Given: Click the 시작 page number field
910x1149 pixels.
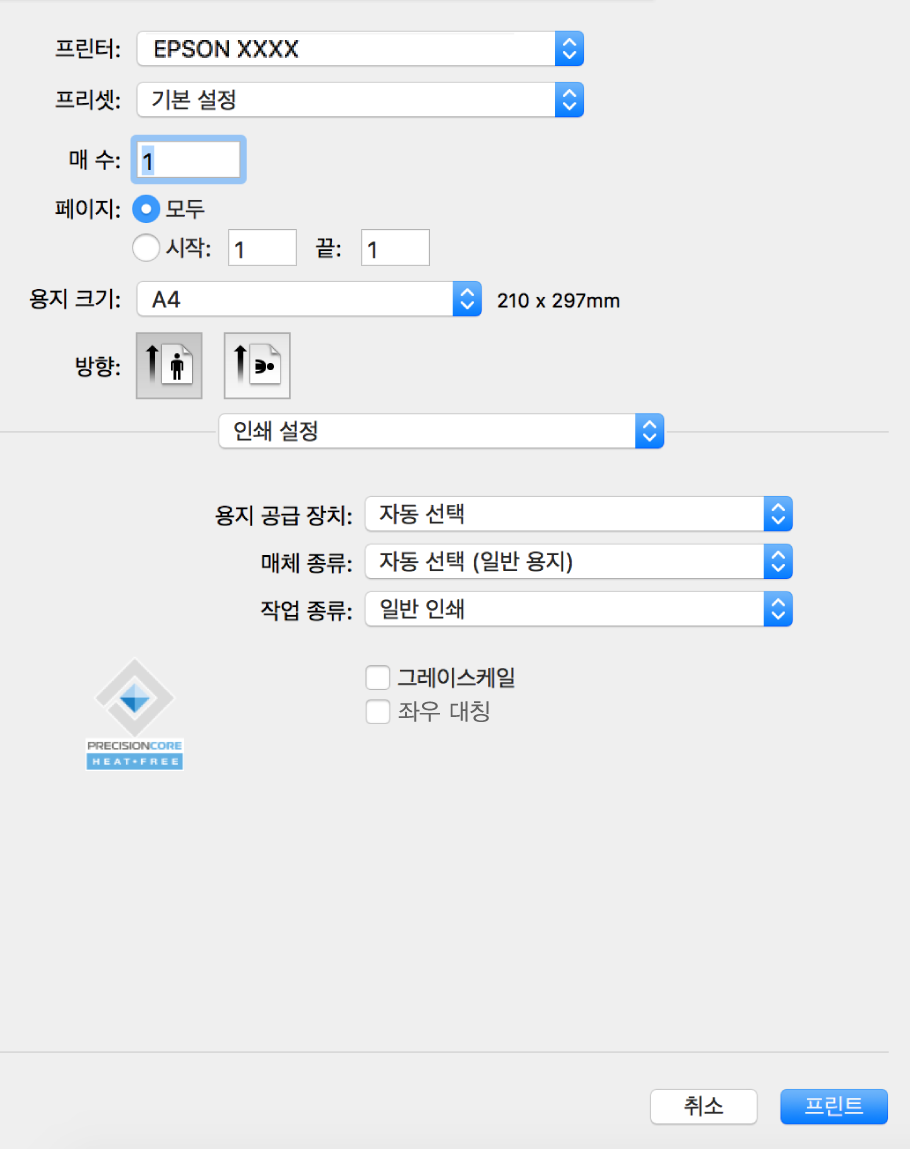Looking at the screenshot, I should point(262,248).
